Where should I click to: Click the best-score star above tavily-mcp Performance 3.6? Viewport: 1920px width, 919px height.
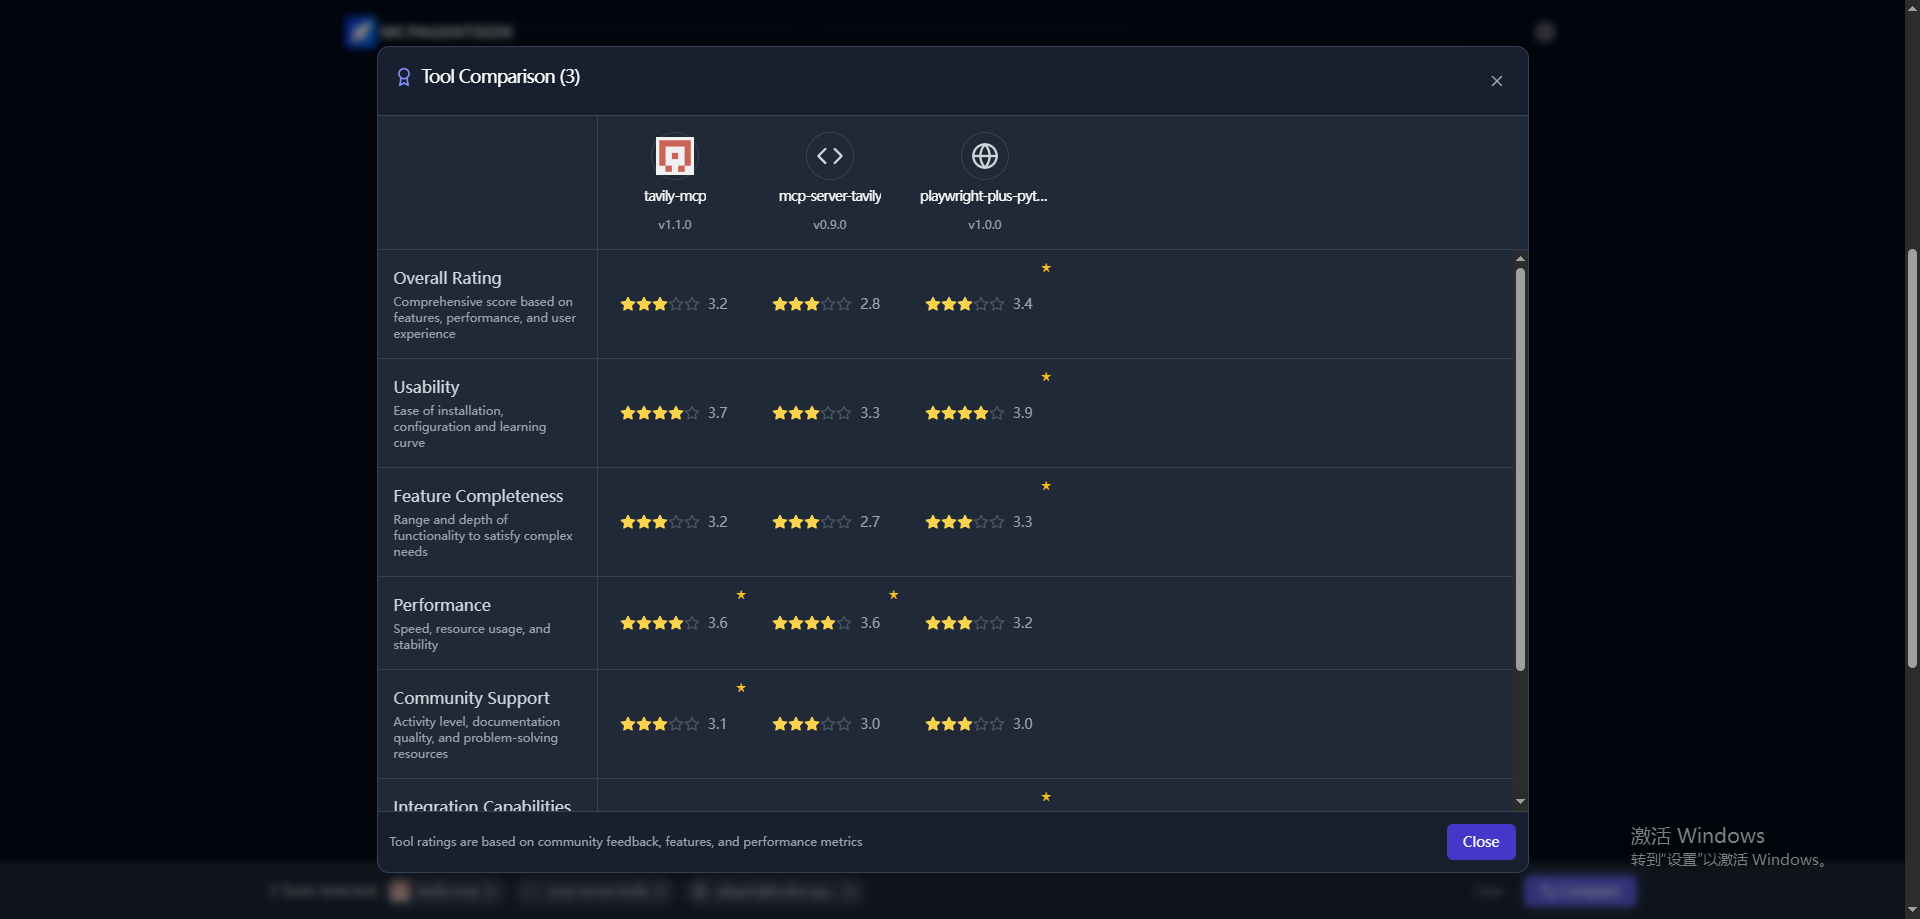(x=741, y=595)
